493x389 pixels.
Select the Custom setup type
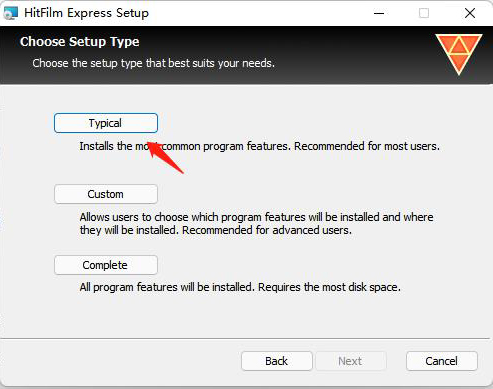click(x=106, y=194)
